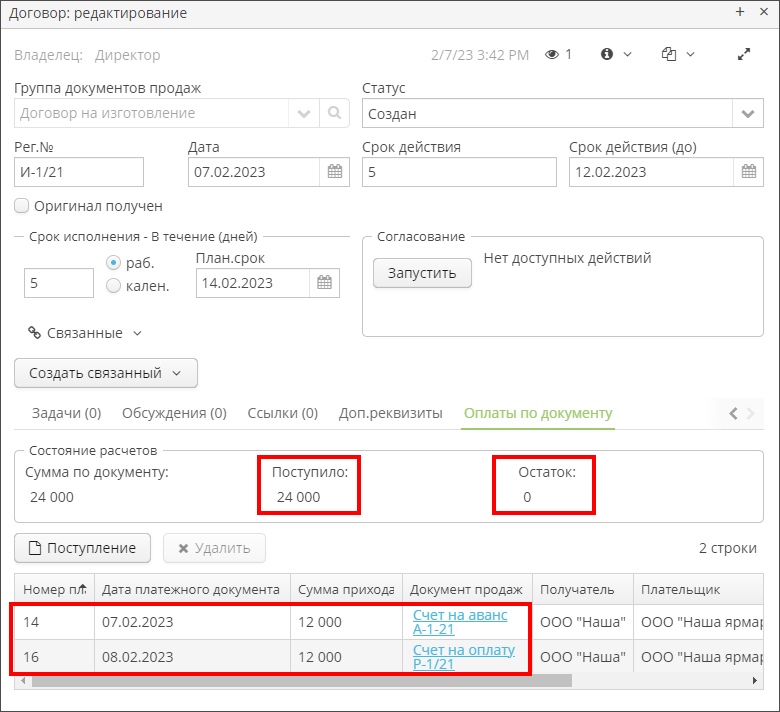
Task: Click the execution days field with 5
Action: point(59,283)
